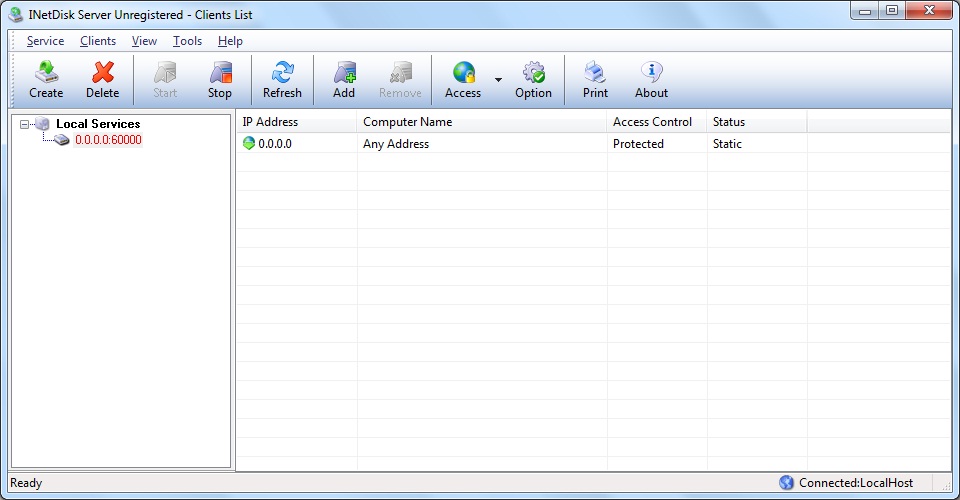Viewport: 960px width, 500px height.
Task: Click the INetDisk app icon in title bar
Action: [16, 15]
